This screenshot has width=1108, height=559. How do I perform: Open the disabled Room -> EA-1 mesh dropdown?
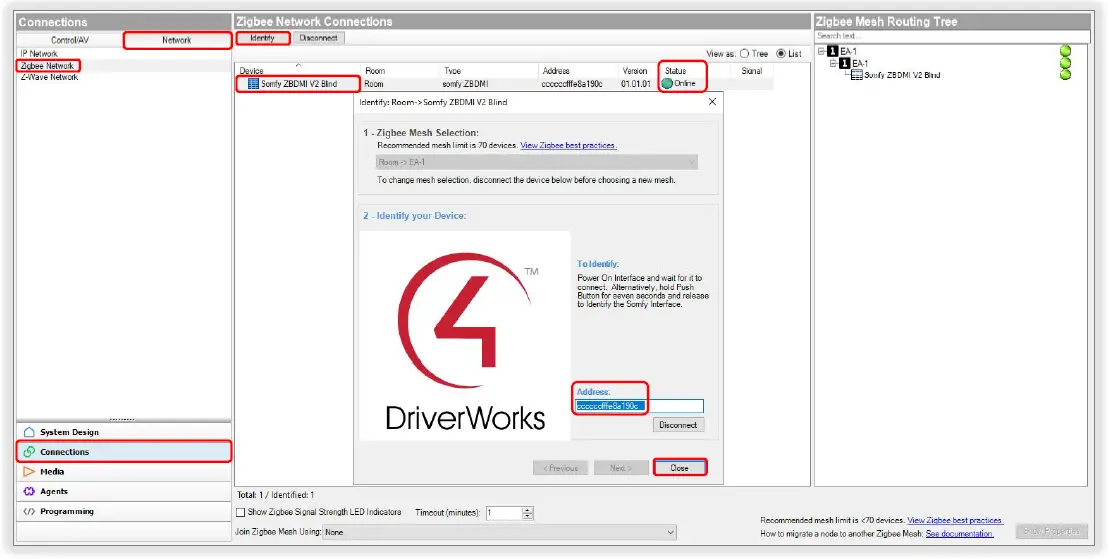tap(537, 162)
